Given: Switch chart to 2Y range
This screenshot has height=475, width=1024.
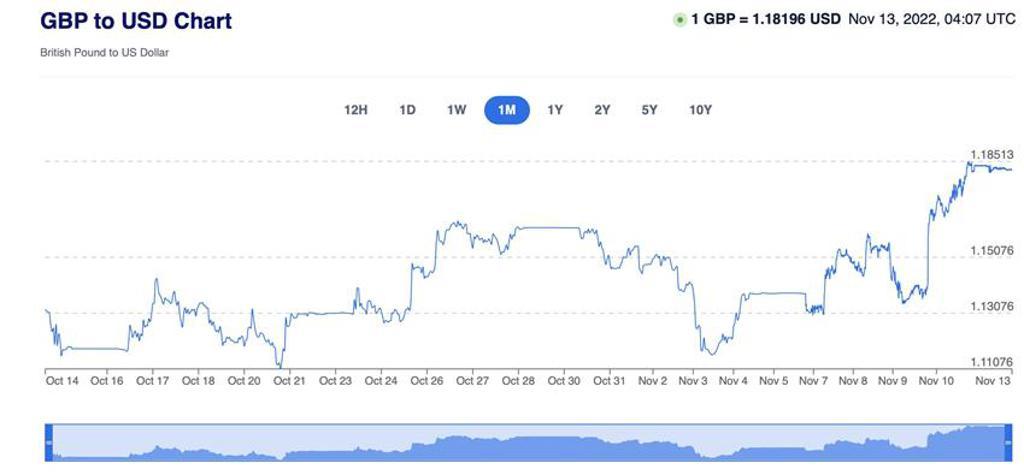Looking at the screenshot, I should tap(602, 110).
